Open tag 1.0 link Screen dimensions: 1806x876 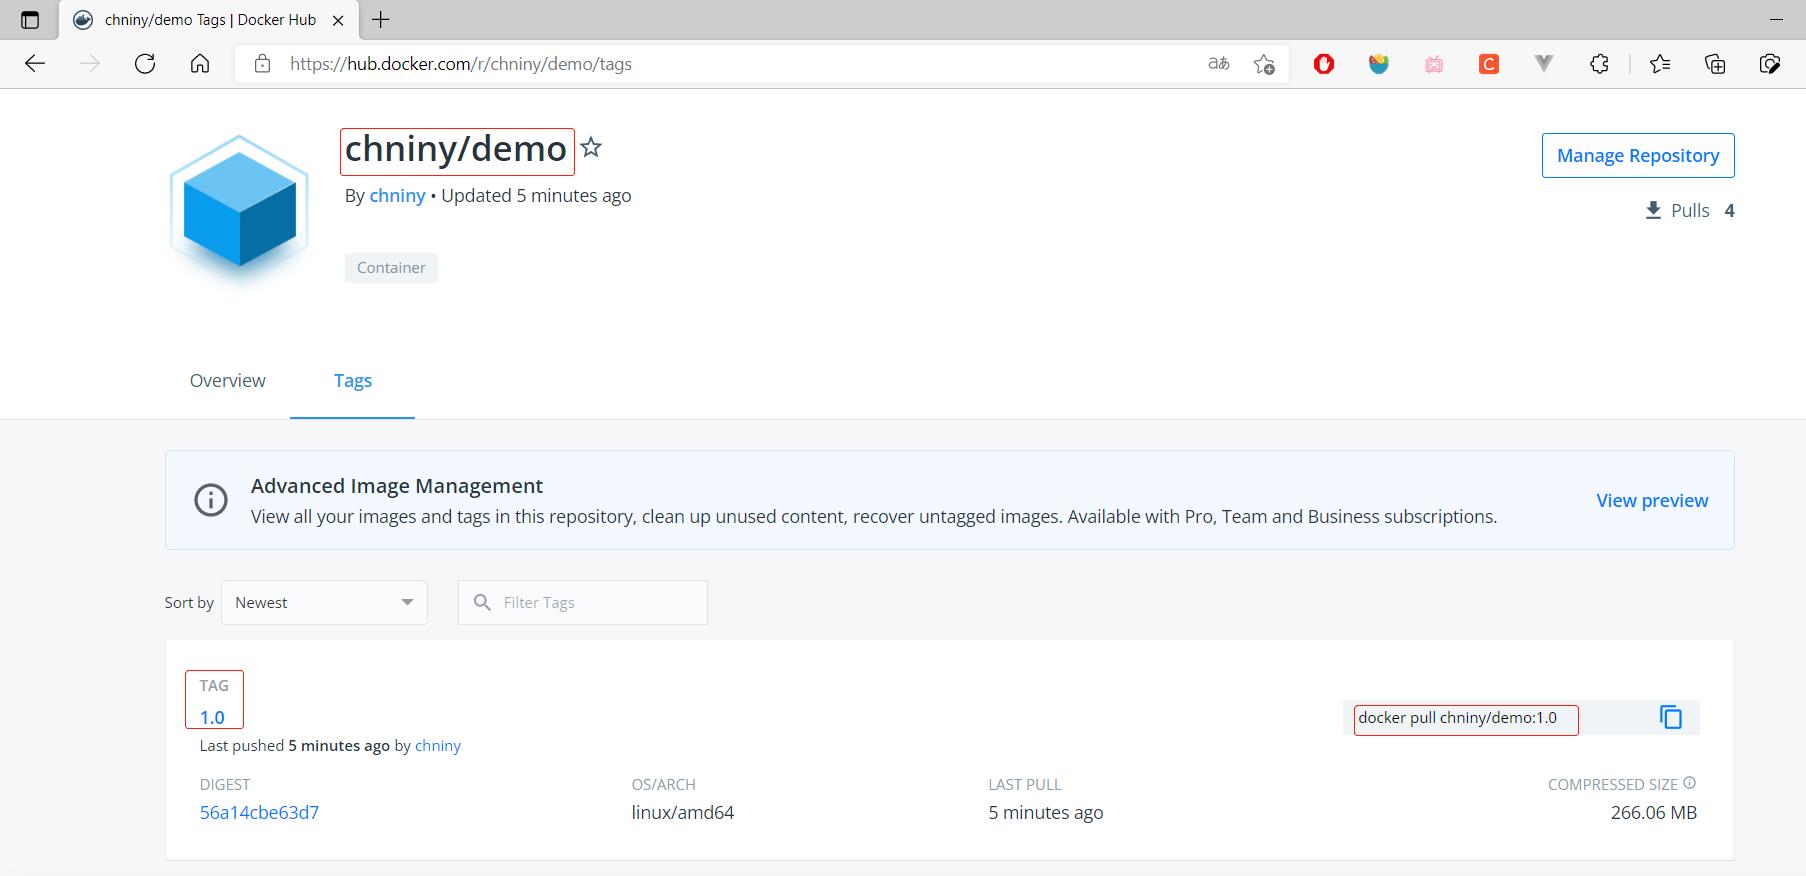212,717
